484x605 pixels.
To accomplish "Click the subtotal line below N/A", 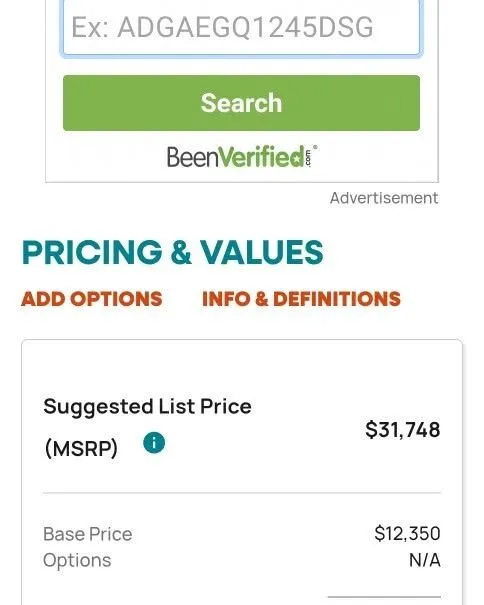I will [384, 597].
